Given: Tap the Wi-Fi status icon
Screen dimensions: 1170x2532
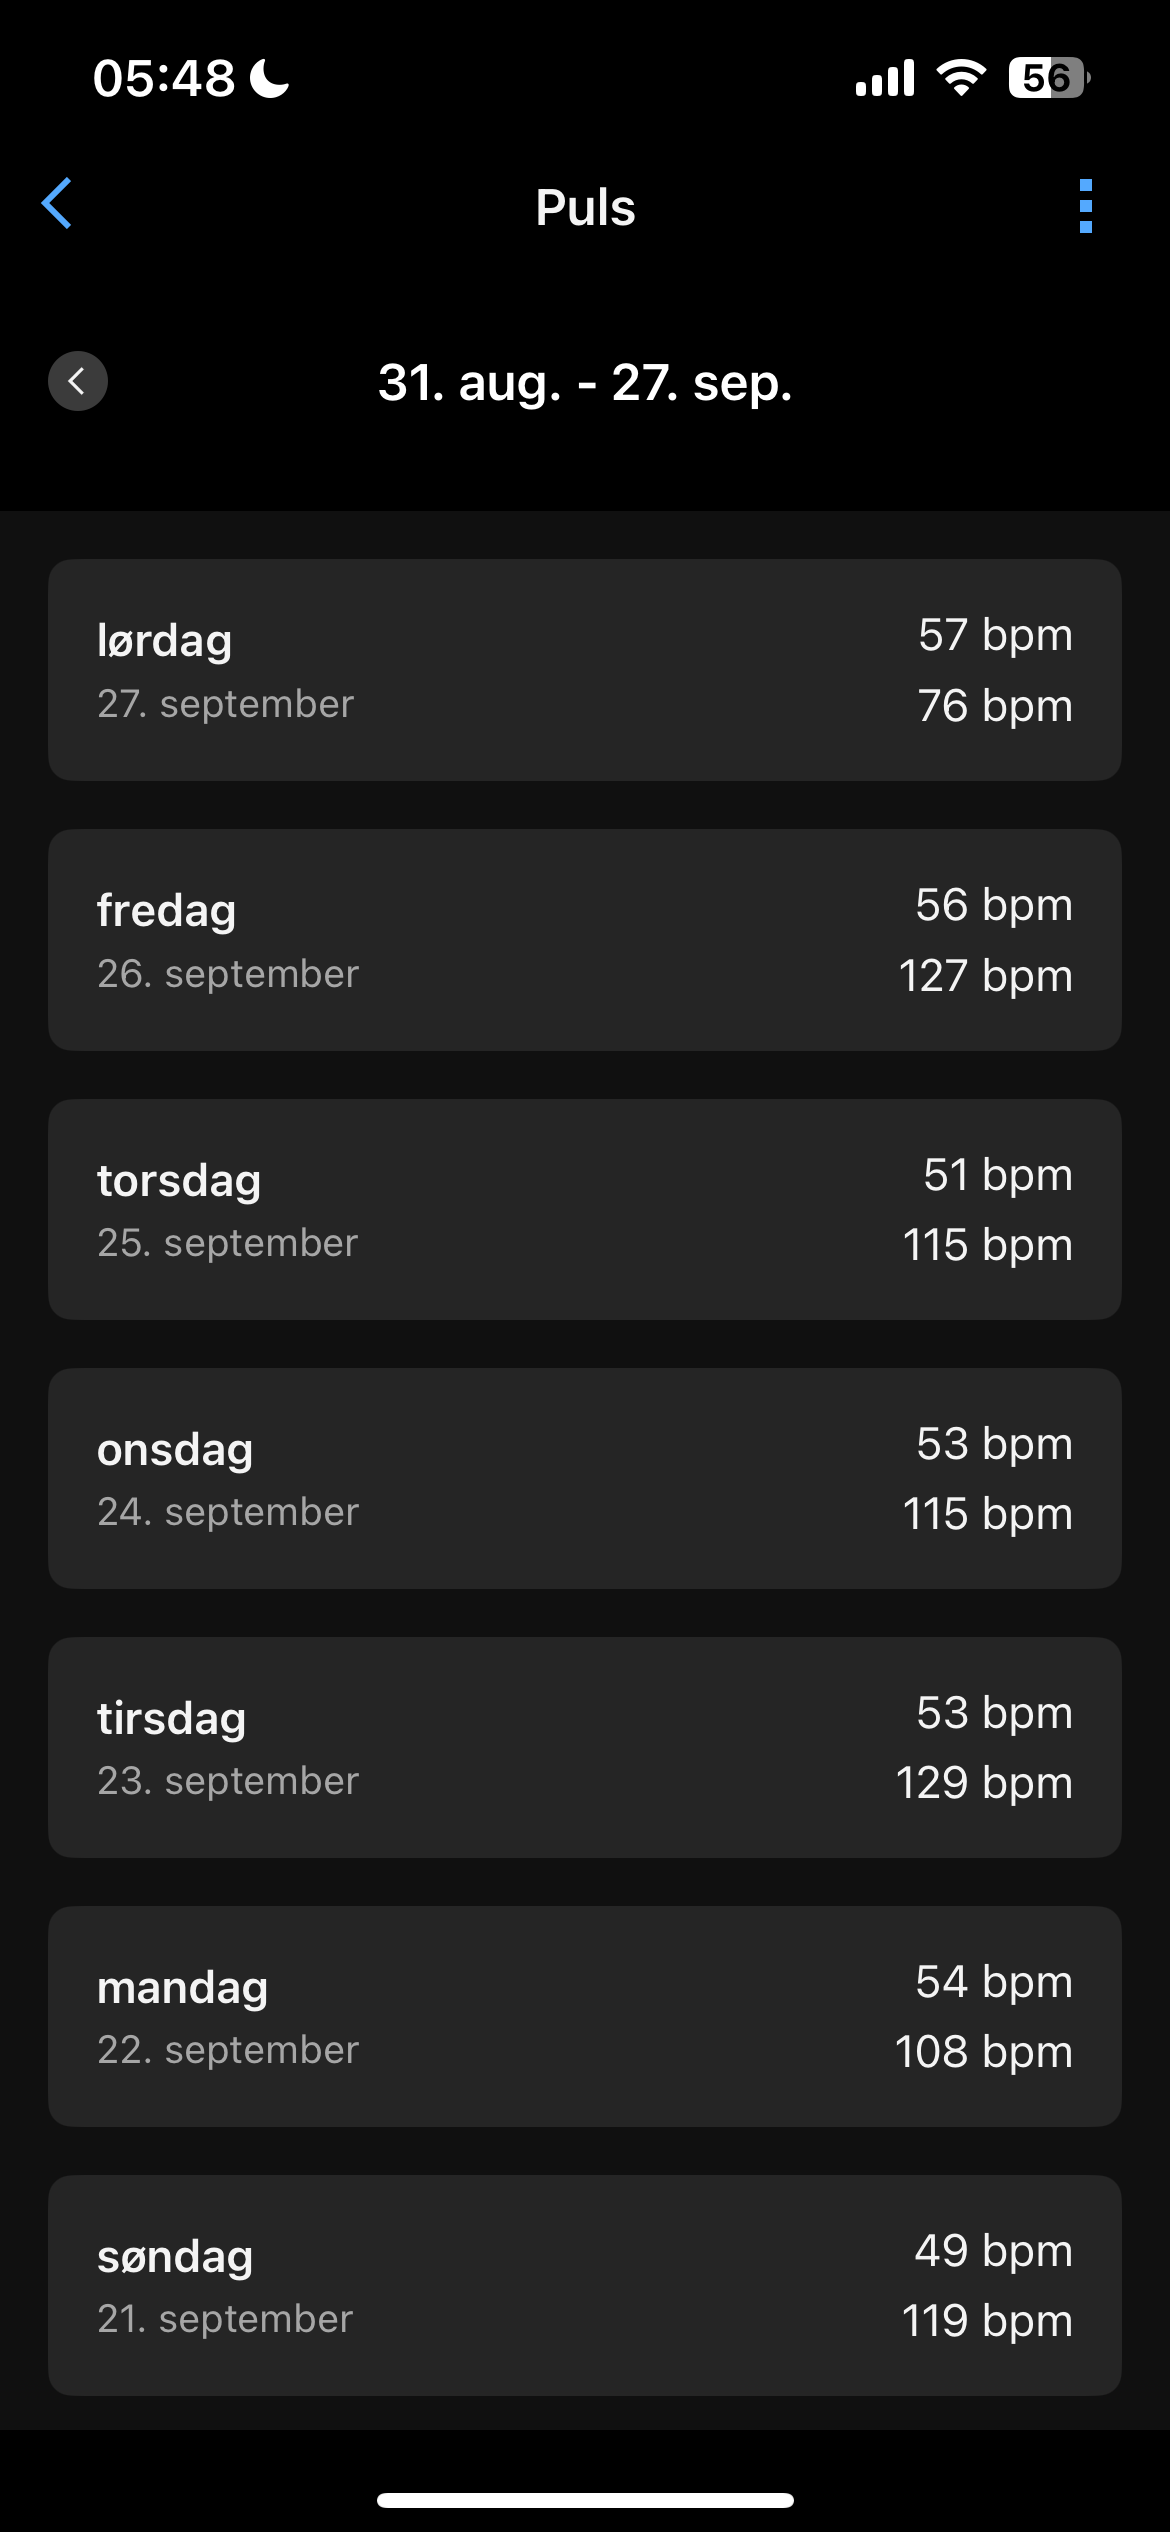Looking at the screenshot, I should coord(961,78).
